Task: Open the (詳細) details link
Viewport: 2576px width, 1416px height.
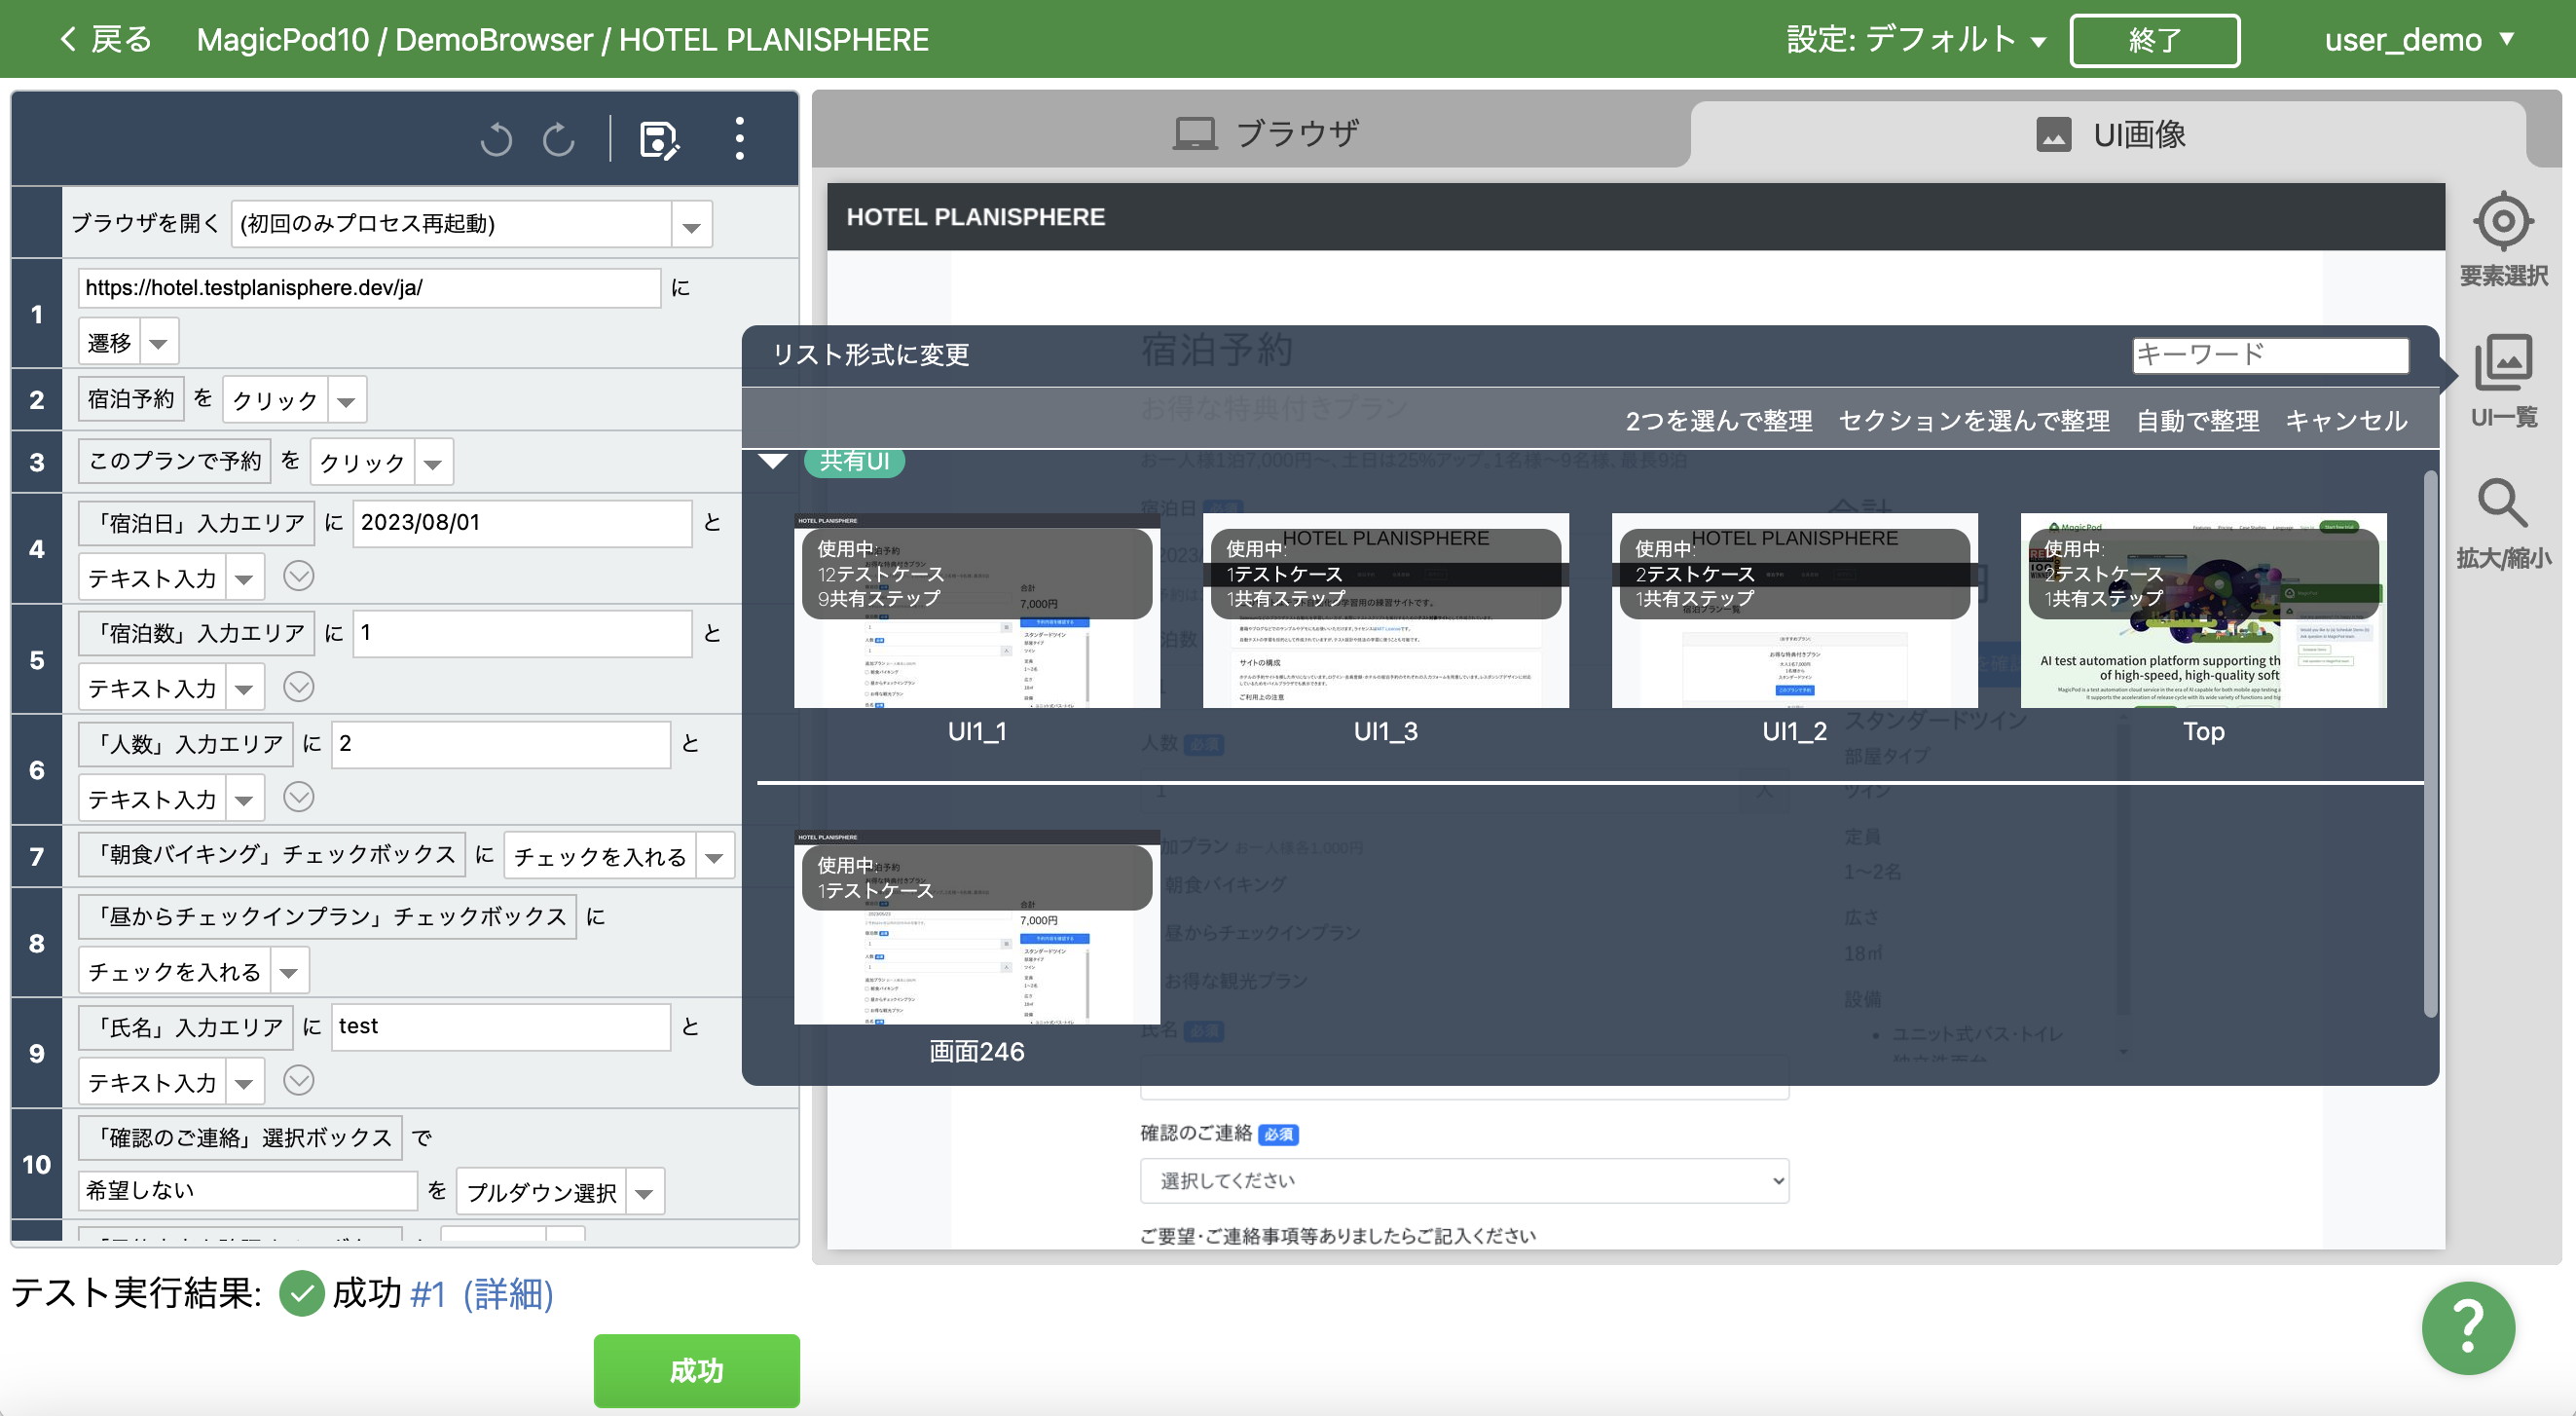Action: (x=508, y=1294)
